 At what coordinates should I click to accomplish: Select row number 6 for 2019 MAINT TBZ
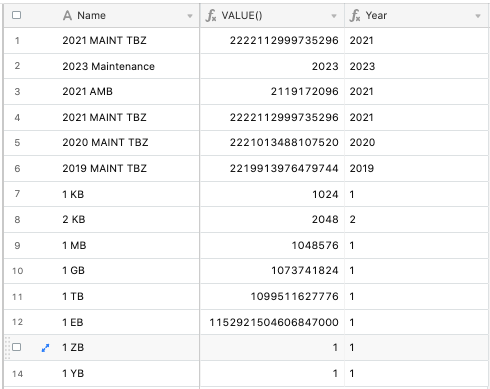coord(17,169)
